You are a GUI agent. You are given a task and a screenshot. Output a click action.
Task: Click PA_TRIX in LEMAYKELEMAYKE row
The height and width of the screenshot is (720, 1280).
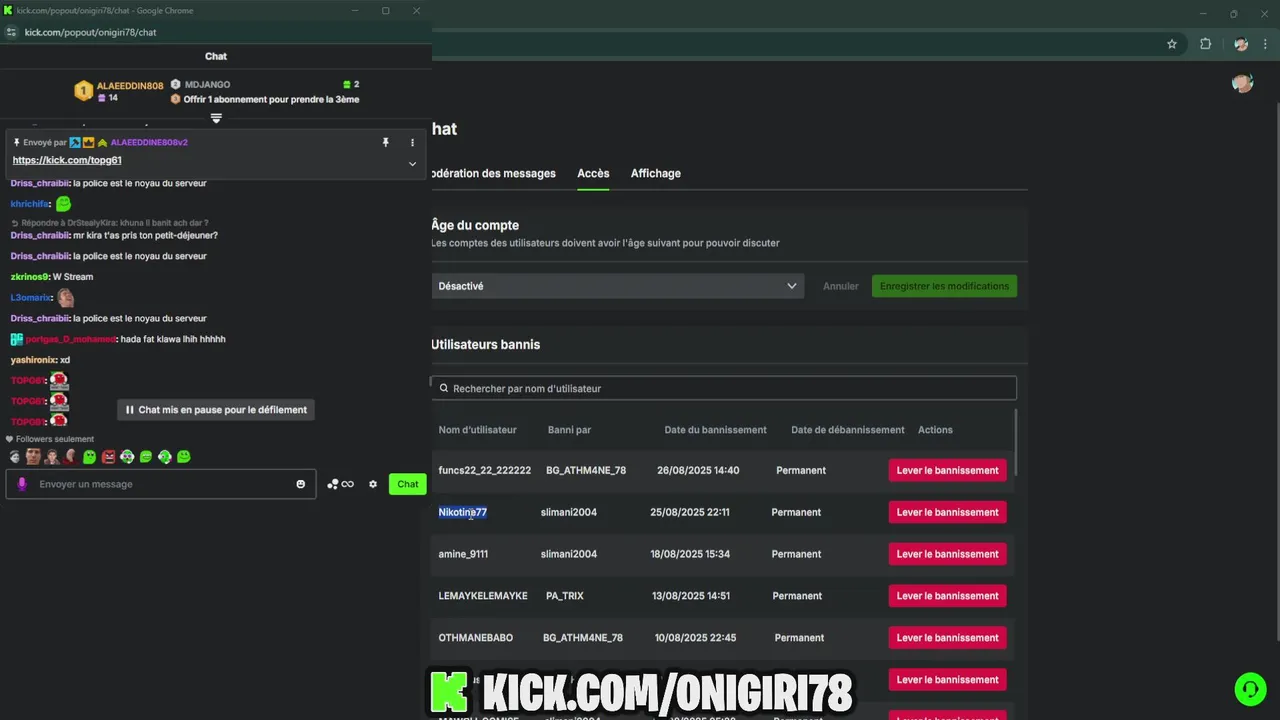564,596
